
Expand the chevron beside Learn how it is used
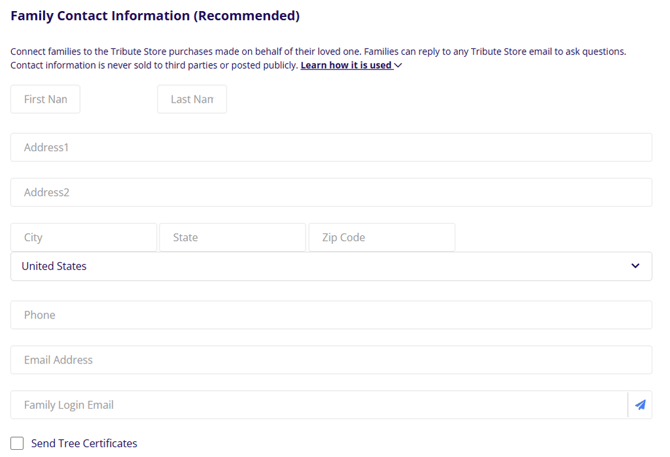pyautogui.click(x=398, y=66)
